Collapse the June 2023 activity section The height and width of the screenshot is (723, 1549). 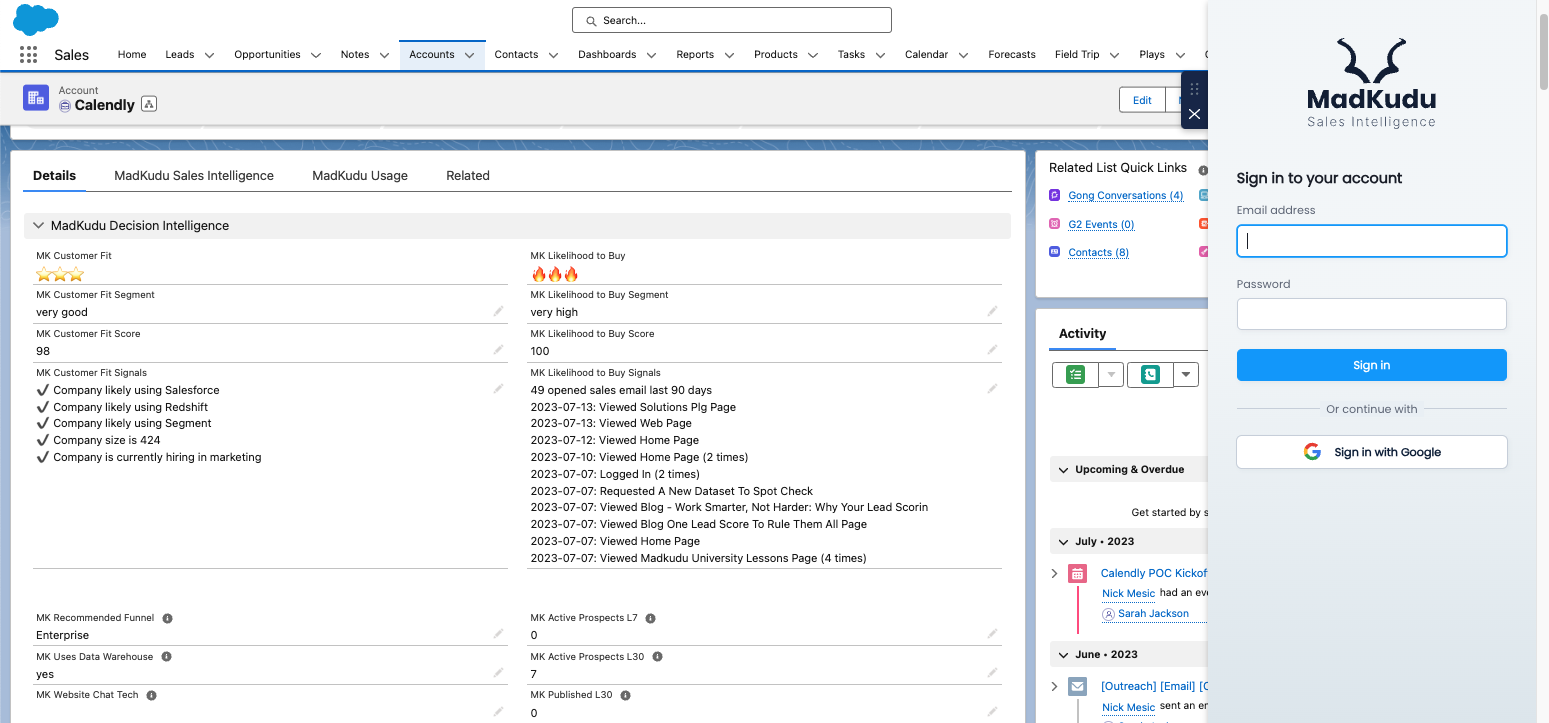(x=1061, y=655)
